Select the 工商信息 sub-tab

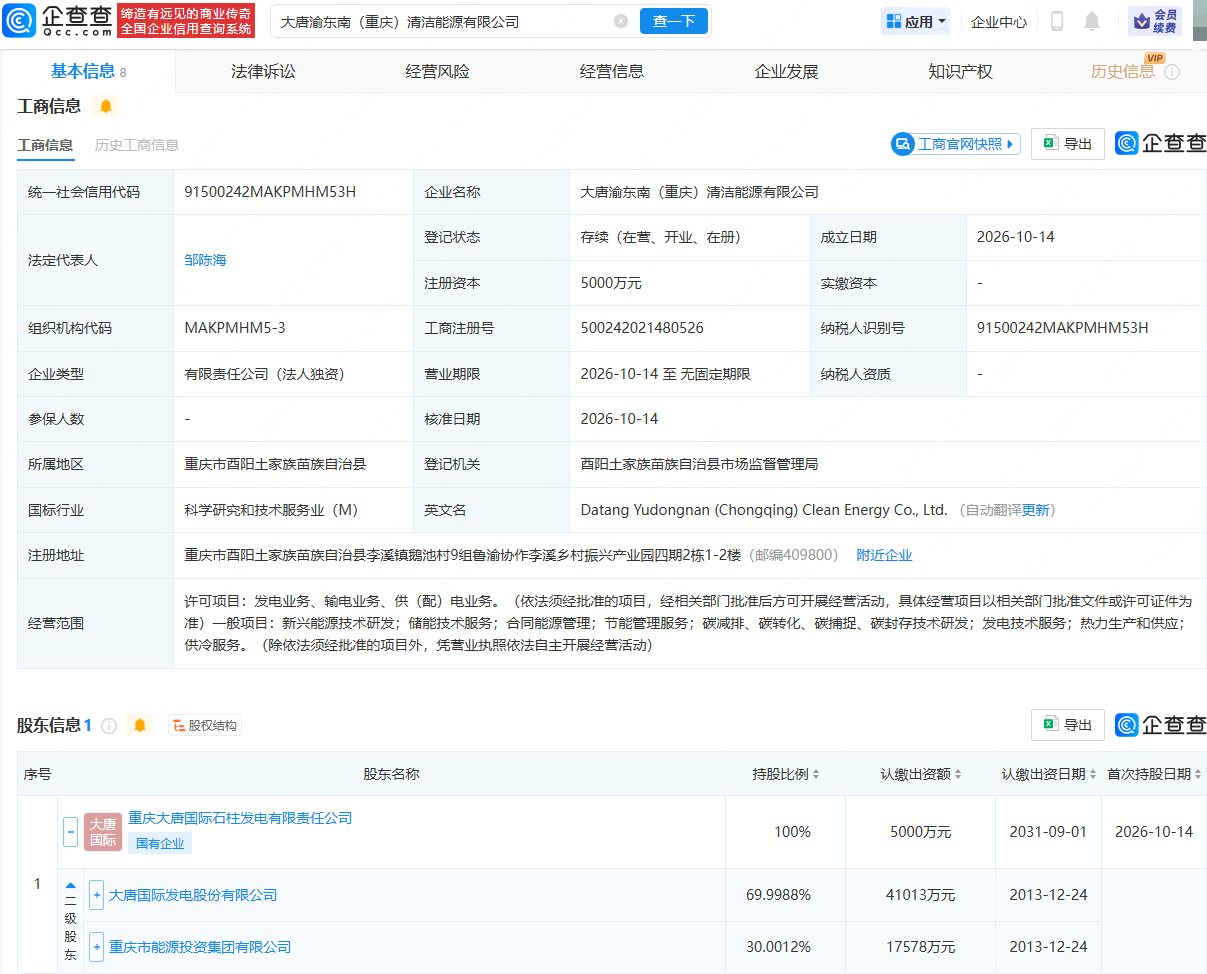[x=45, y=145]
